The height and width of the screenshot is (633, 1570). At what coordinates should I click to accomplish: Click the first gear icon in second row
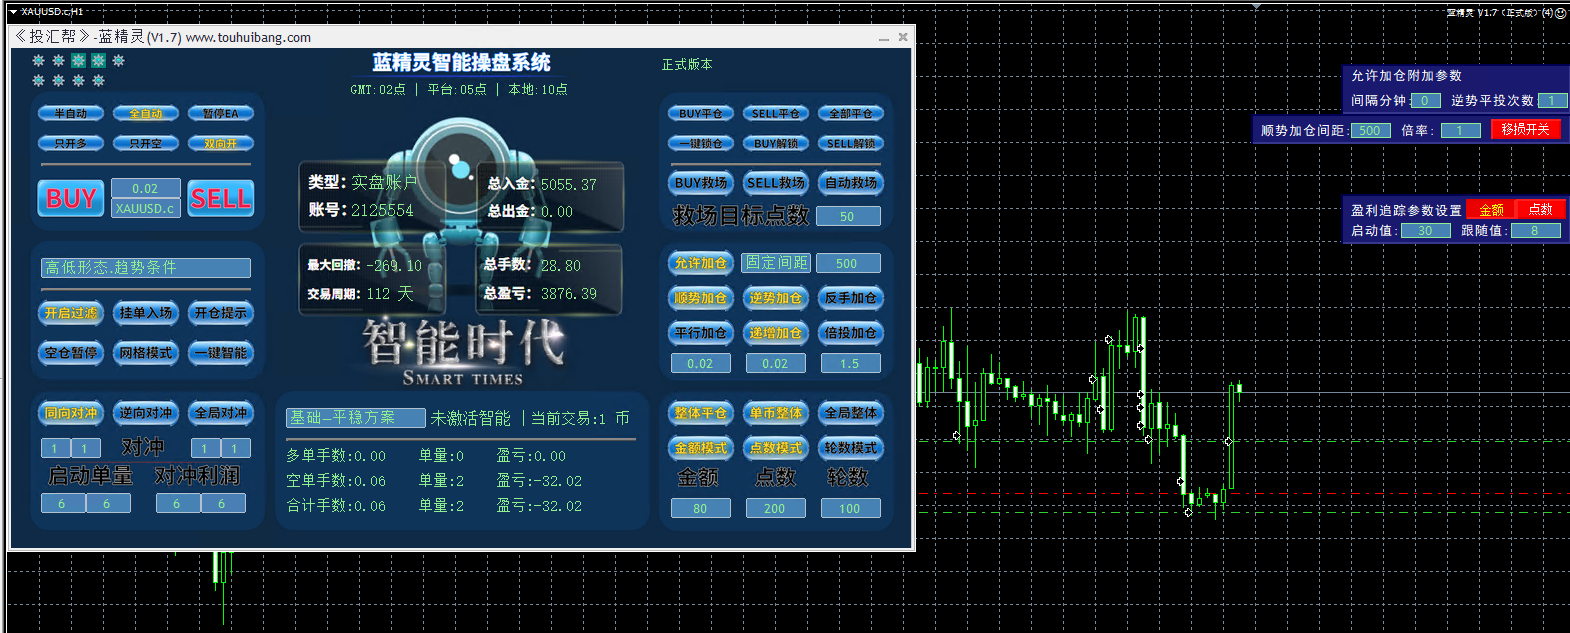38,80
